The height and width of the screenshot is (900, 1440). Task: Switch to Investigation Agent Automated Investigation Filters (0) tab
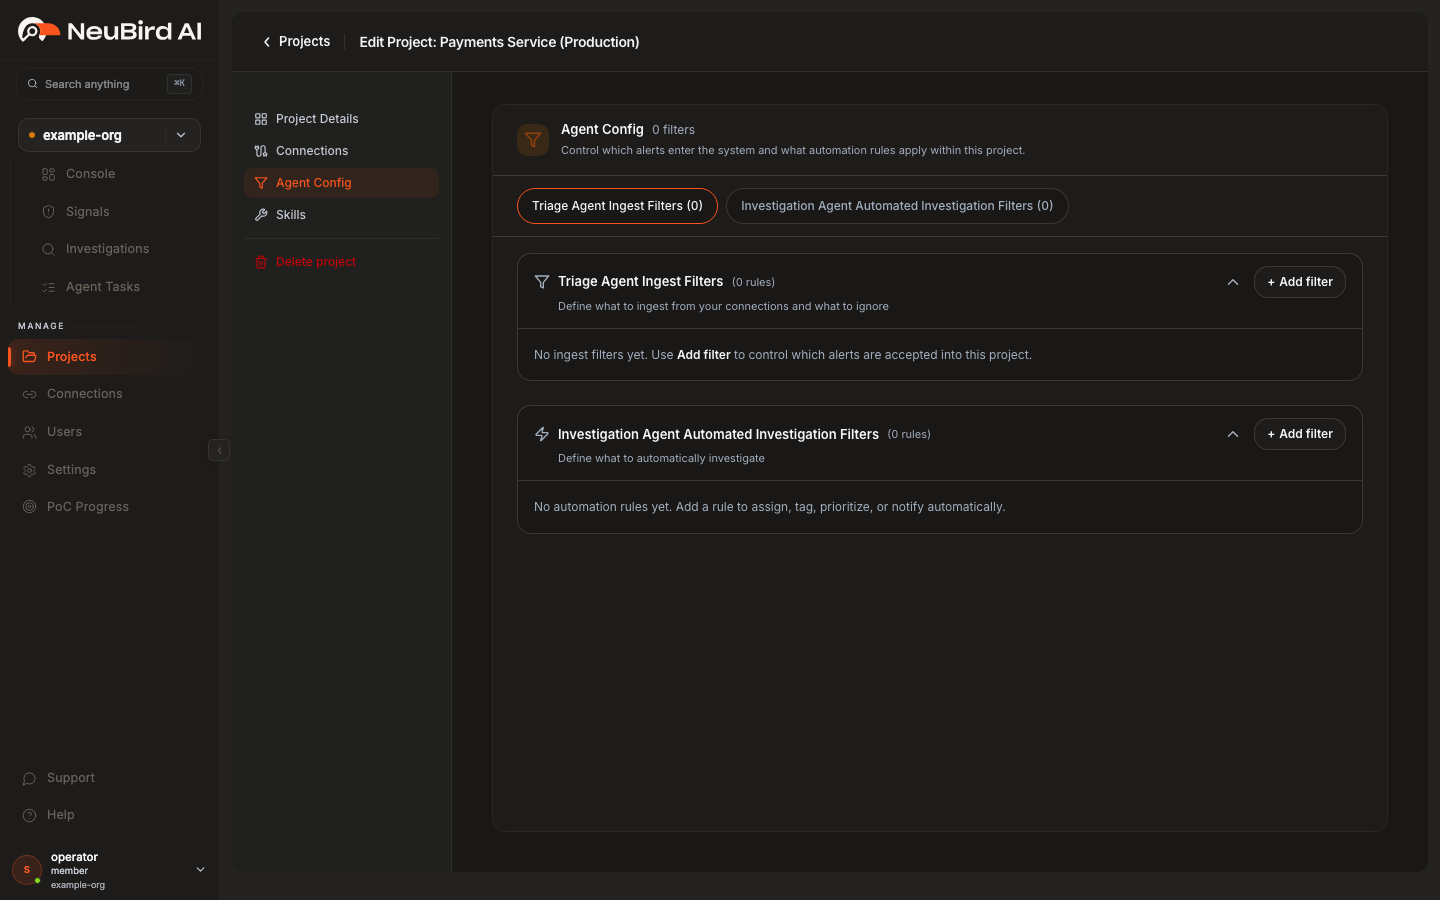pos(897,206)
